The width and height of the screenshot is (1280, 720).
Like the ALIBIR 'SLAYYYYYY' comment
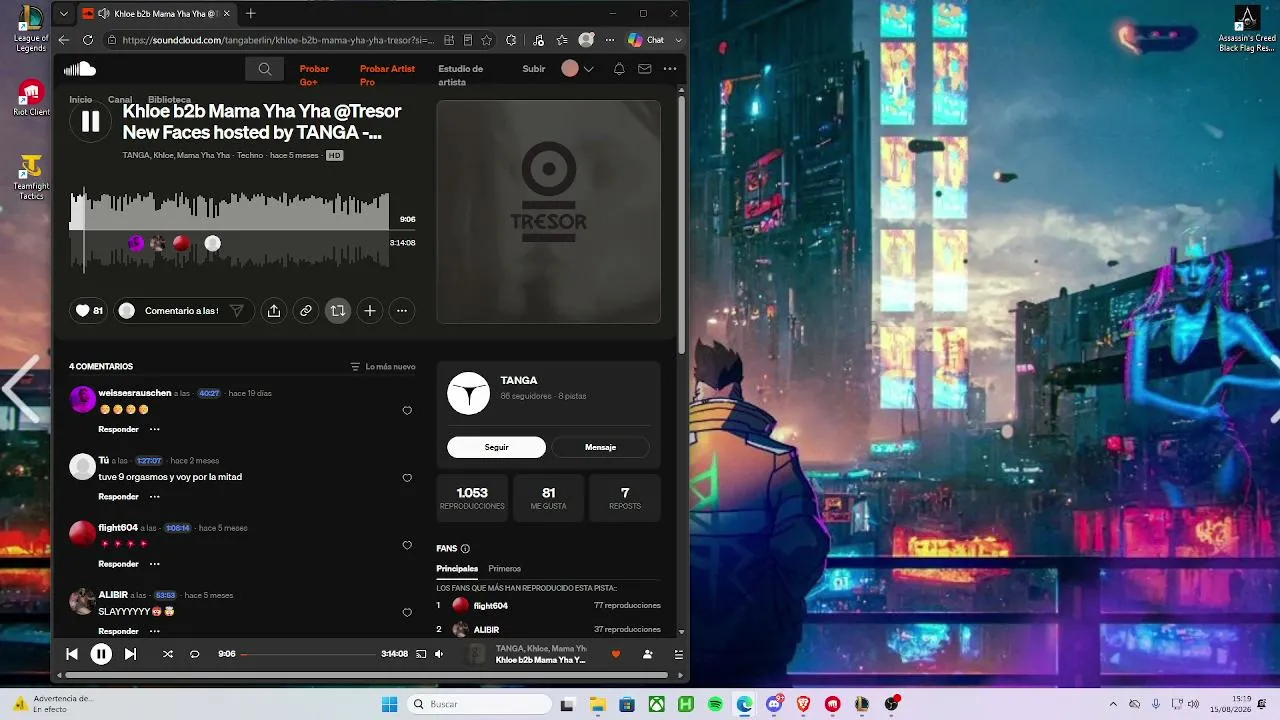coord(407,613)
